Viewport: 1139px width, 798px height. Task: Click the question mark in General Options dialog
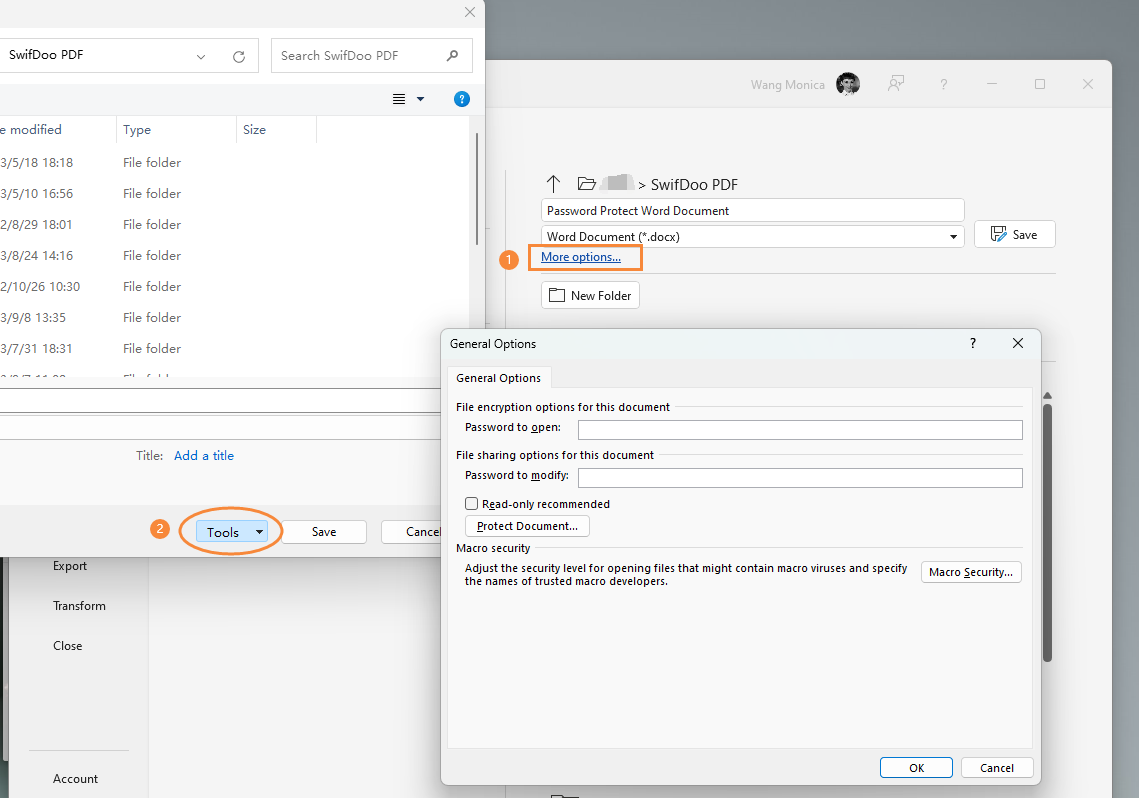pos(973,343)
